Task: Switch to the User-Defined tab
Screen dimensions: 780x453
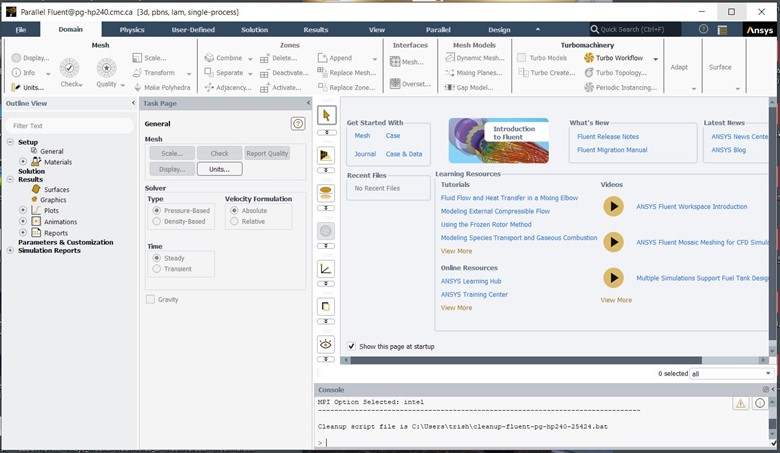Action: coord(193,30)
